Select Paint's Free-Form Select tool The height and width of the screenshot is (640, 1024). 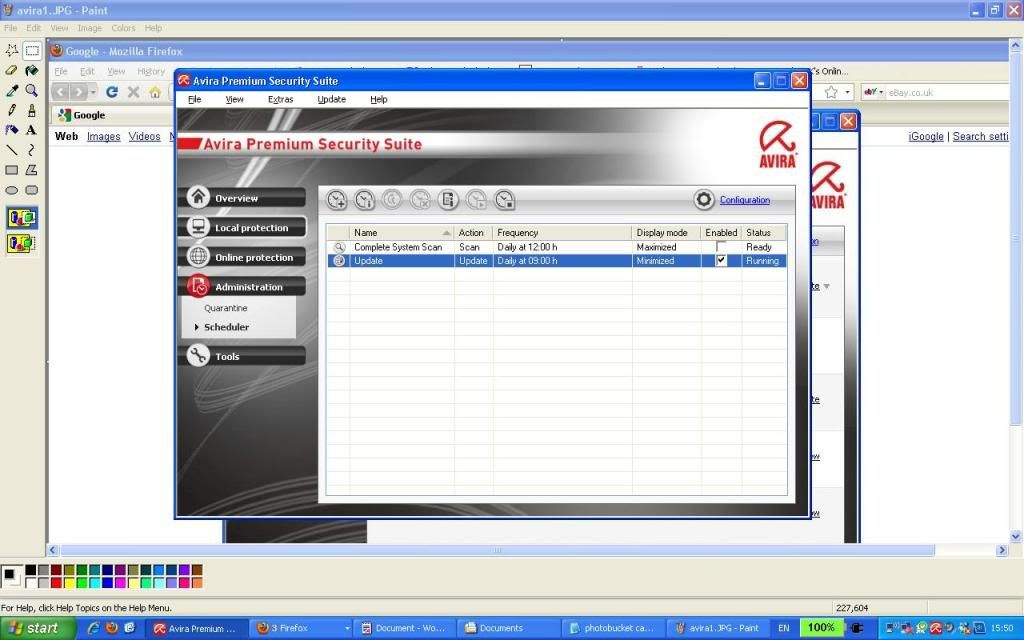pyautogui.click(x=12, y=50)
